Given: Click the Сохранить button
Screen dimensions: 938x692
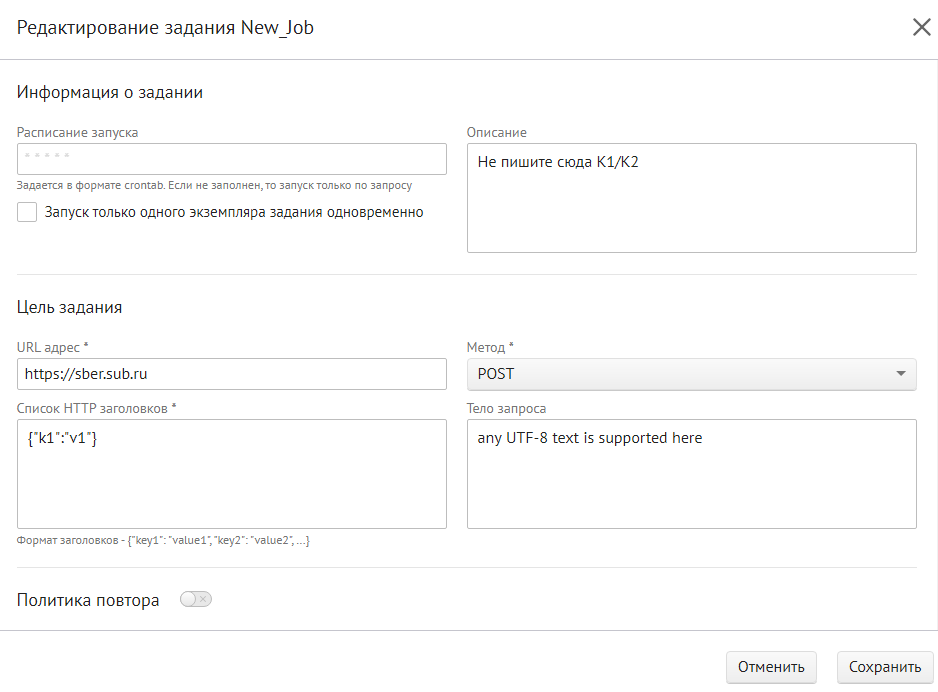Looking at the screenshot, I should click(884, 667).
